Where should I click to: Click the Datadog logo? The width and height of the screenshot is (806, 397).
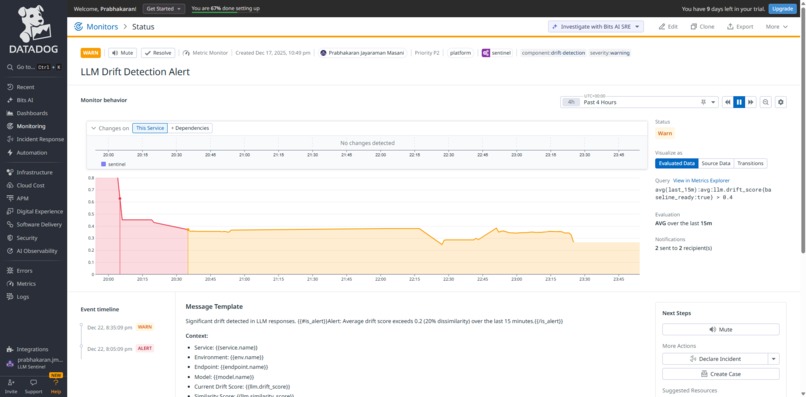pyautogui.click(x=33, y=30)
